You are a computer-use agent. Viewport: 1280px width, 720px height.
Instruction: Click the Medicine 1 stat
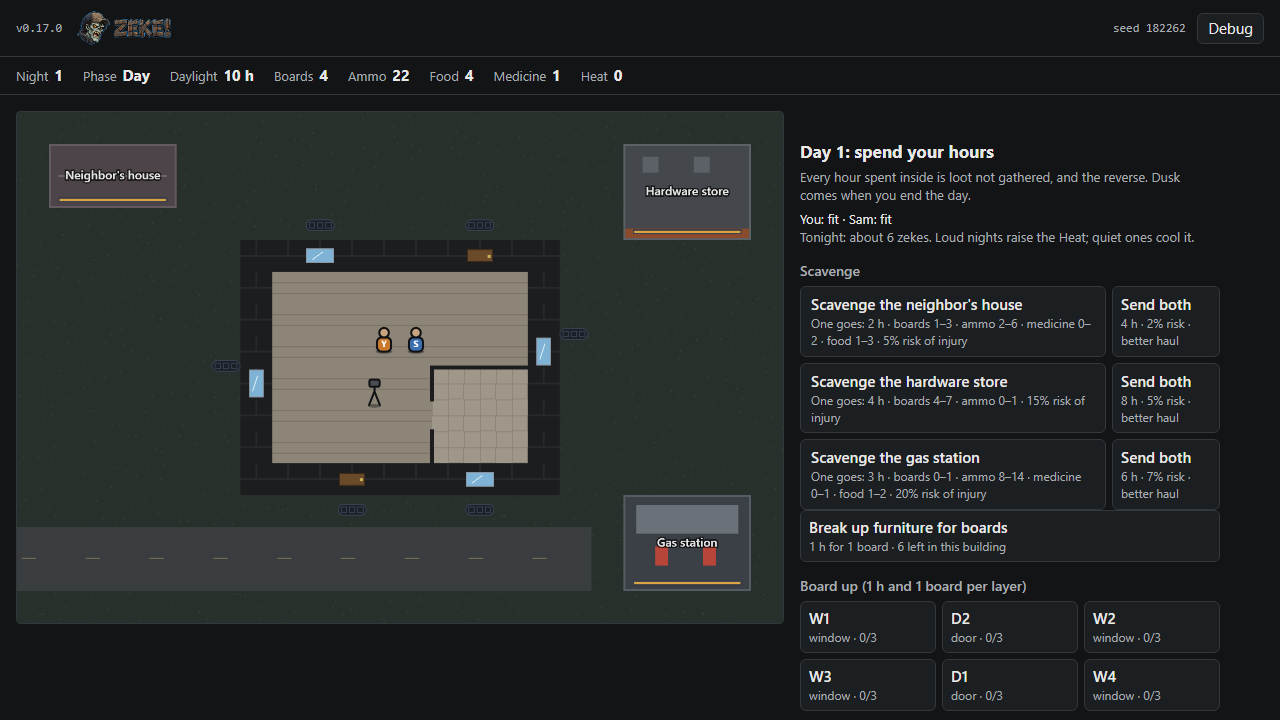tap(527, 76)
